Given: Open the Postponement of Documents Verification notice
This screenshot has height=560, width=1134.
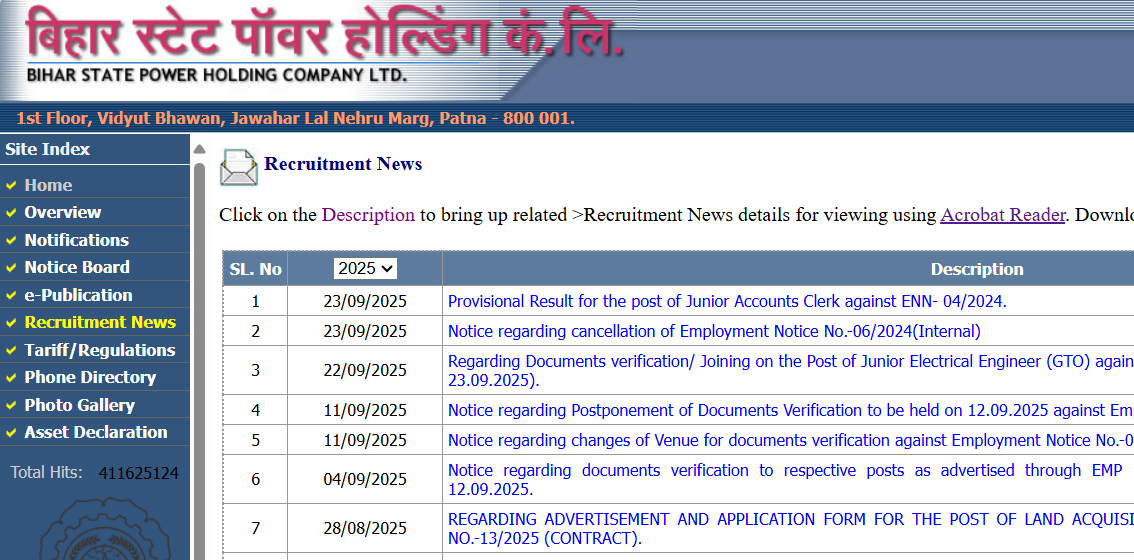Looking at the screenshot, I should (x=790, y=410).
